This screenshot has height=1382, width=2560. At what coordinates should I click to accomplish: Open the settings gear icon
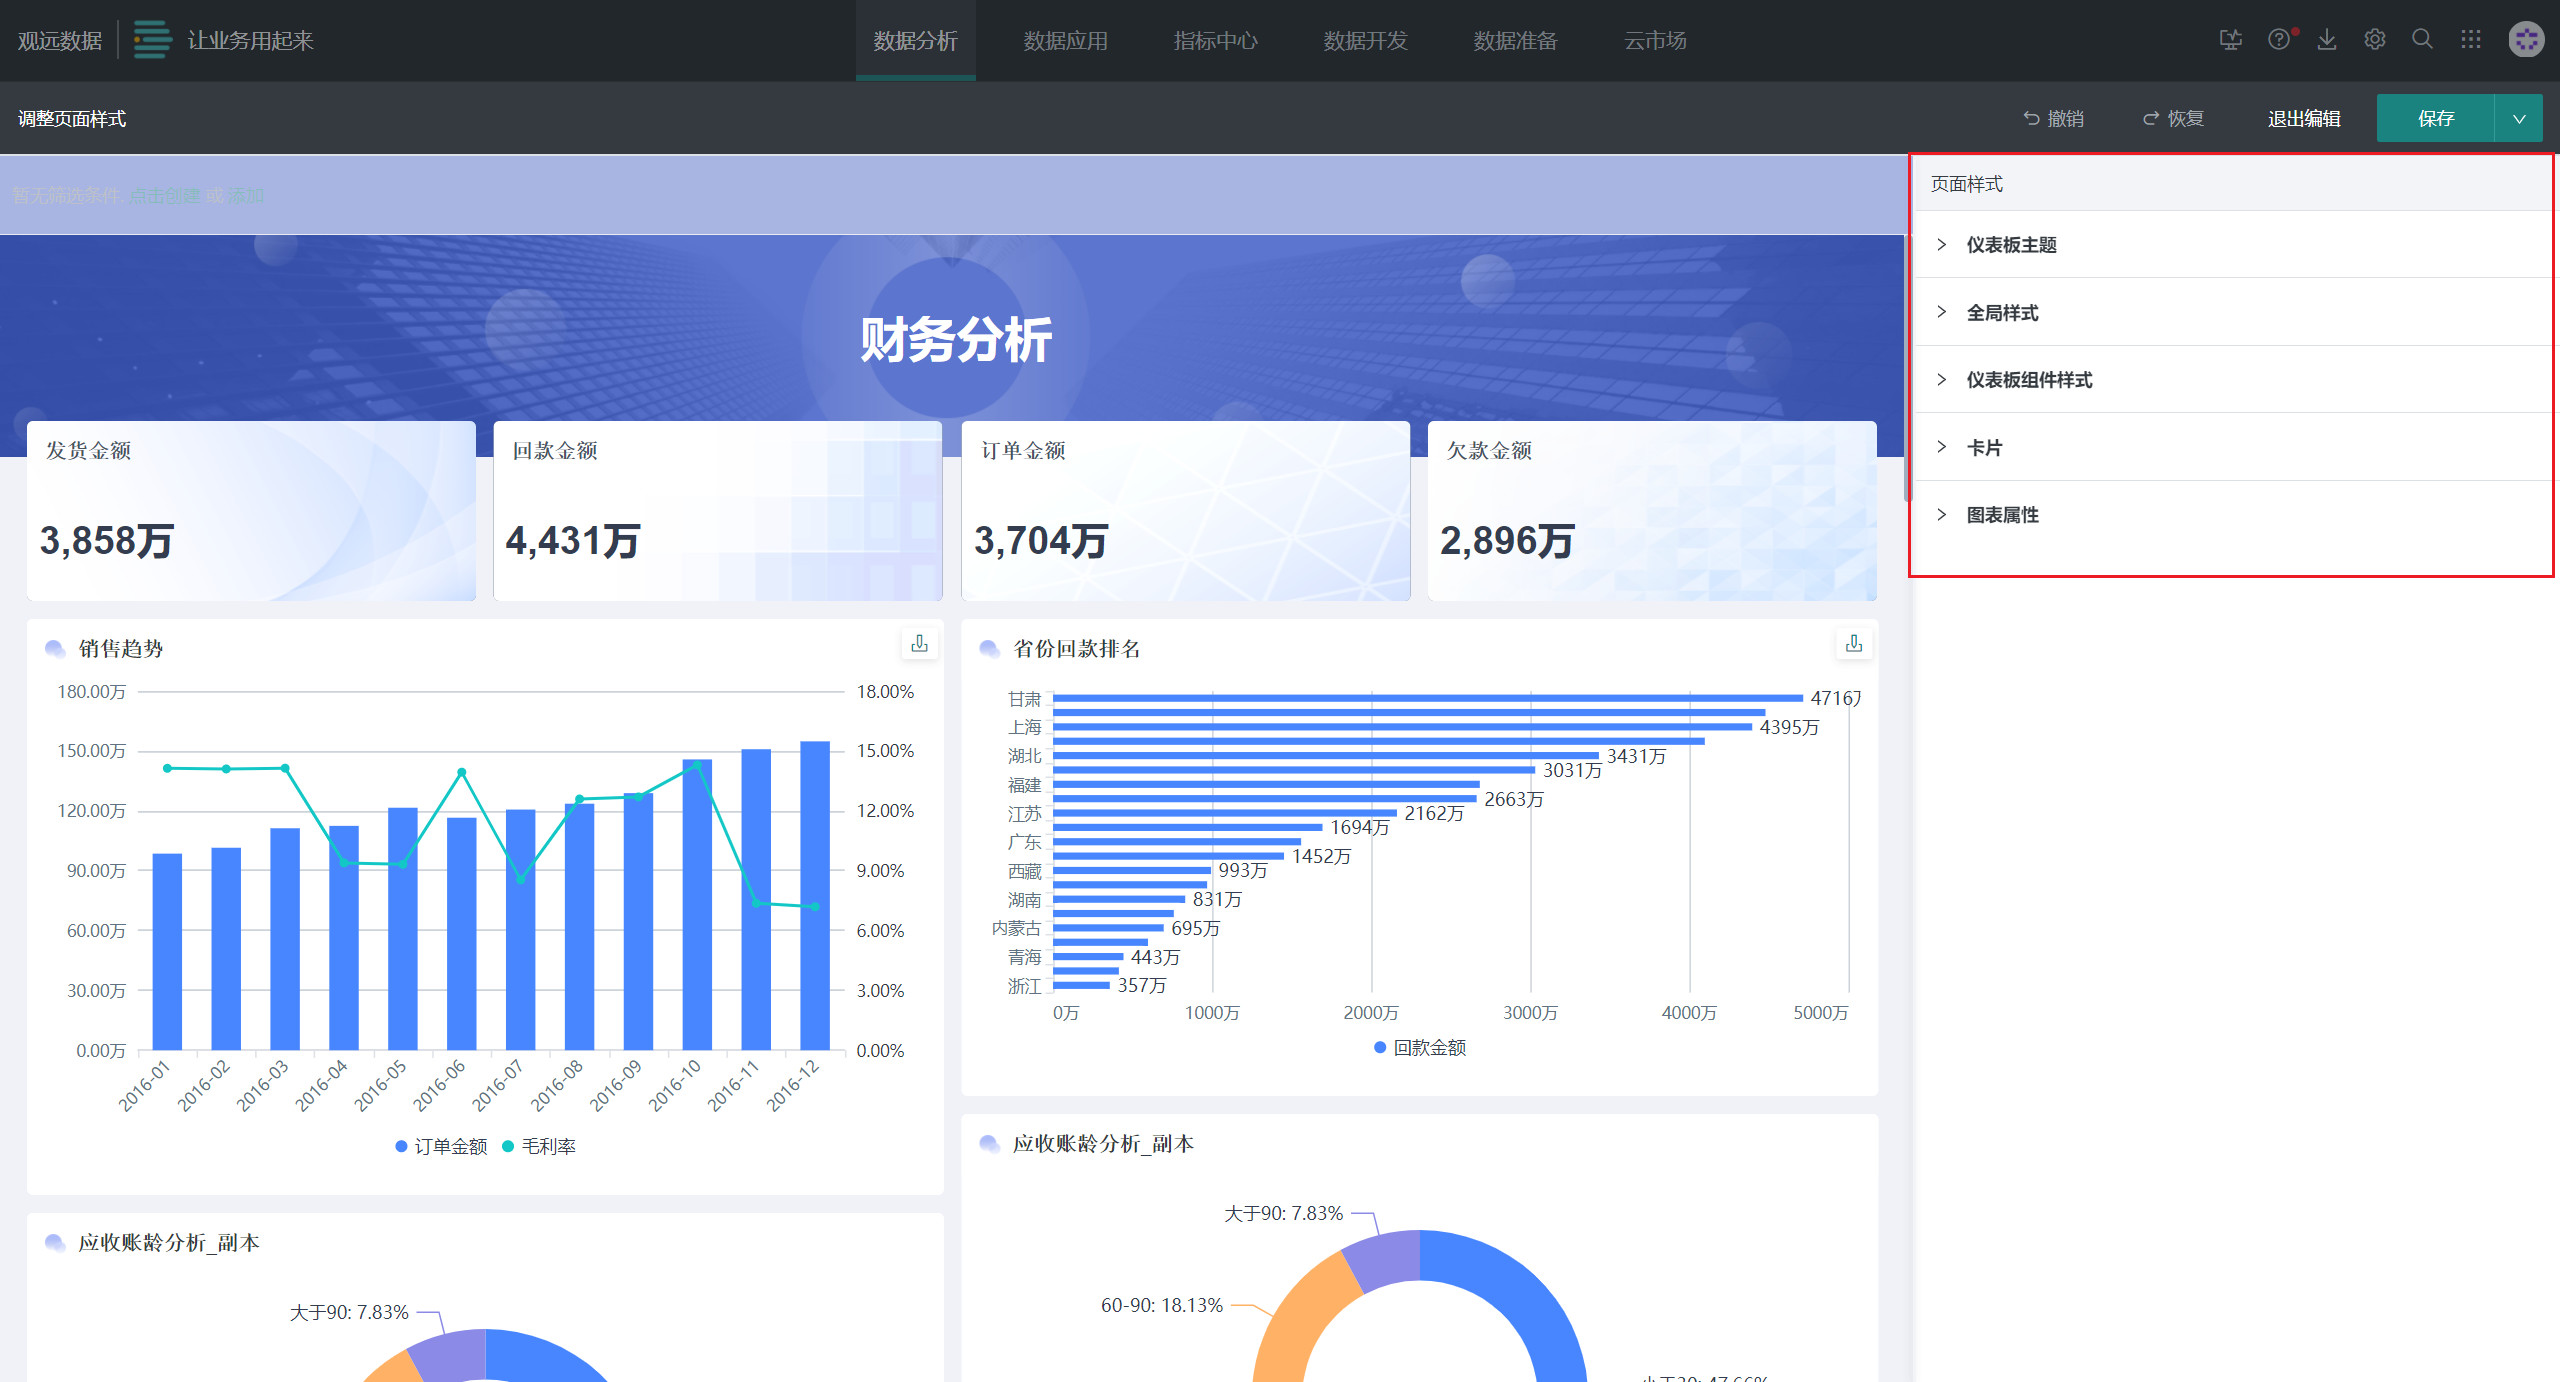click(x=2375, y=40)
